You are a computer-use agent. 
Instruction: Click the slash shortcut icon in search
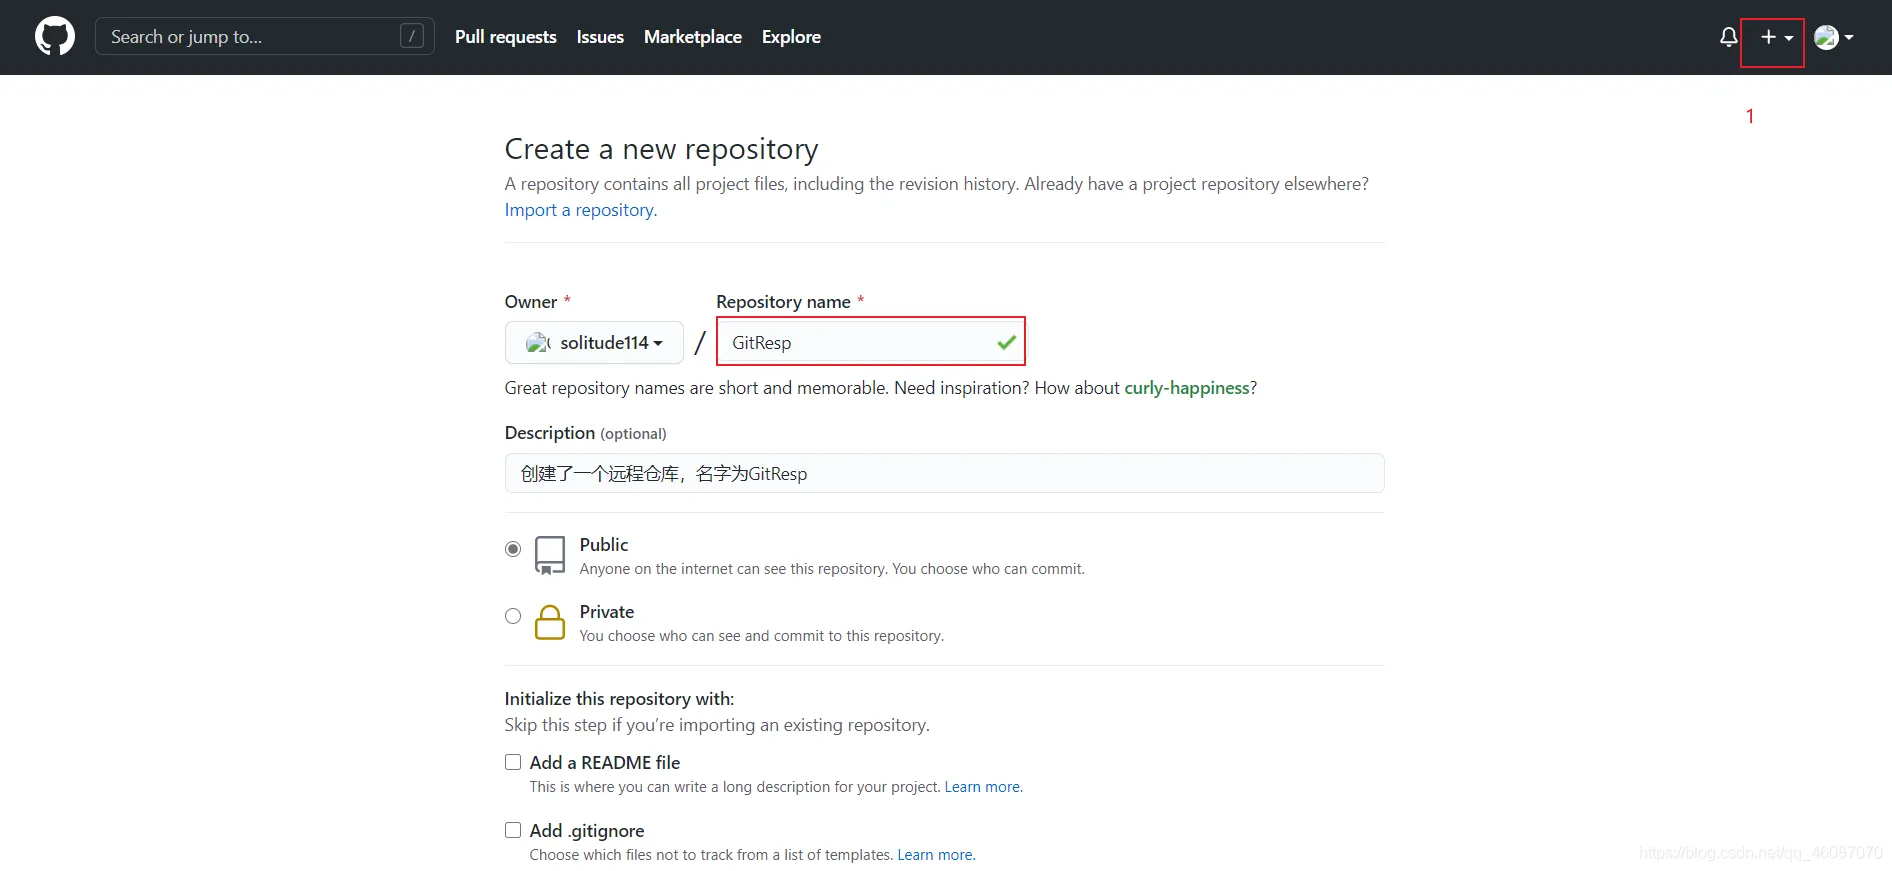[411, 37]
